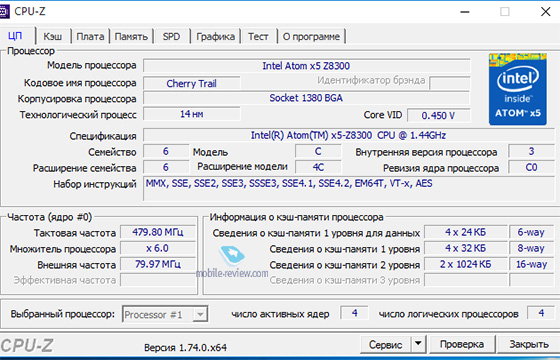This screenshot has height=360, width=560.
Task: Click the CPU-Z app icon in title bar
Action: coord(4,11)
